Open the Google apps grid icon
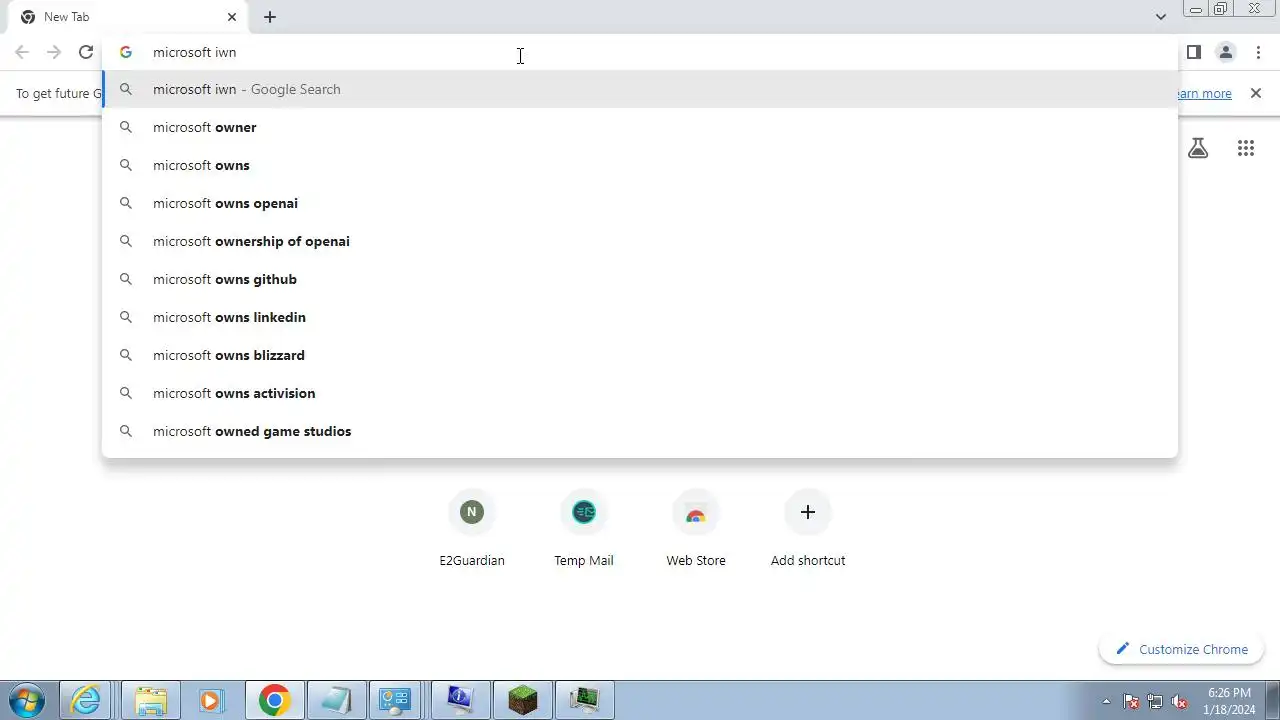The image size is (1280, 720). pyautogui.click(x=1245, y=148)
